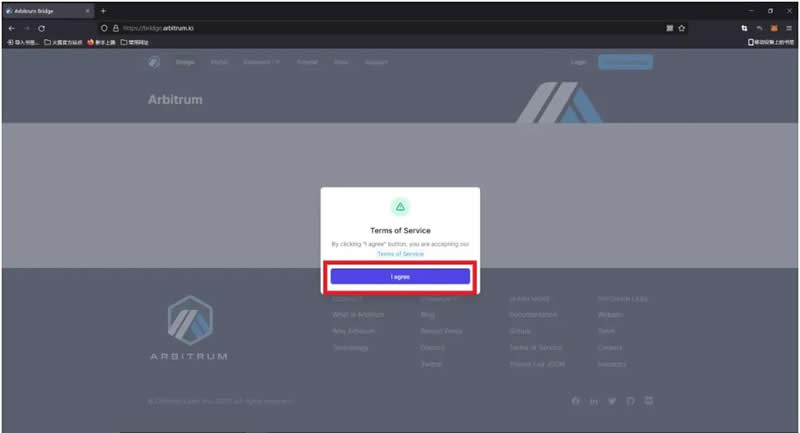Open the GitHub icon in footer

coord(630,401)
